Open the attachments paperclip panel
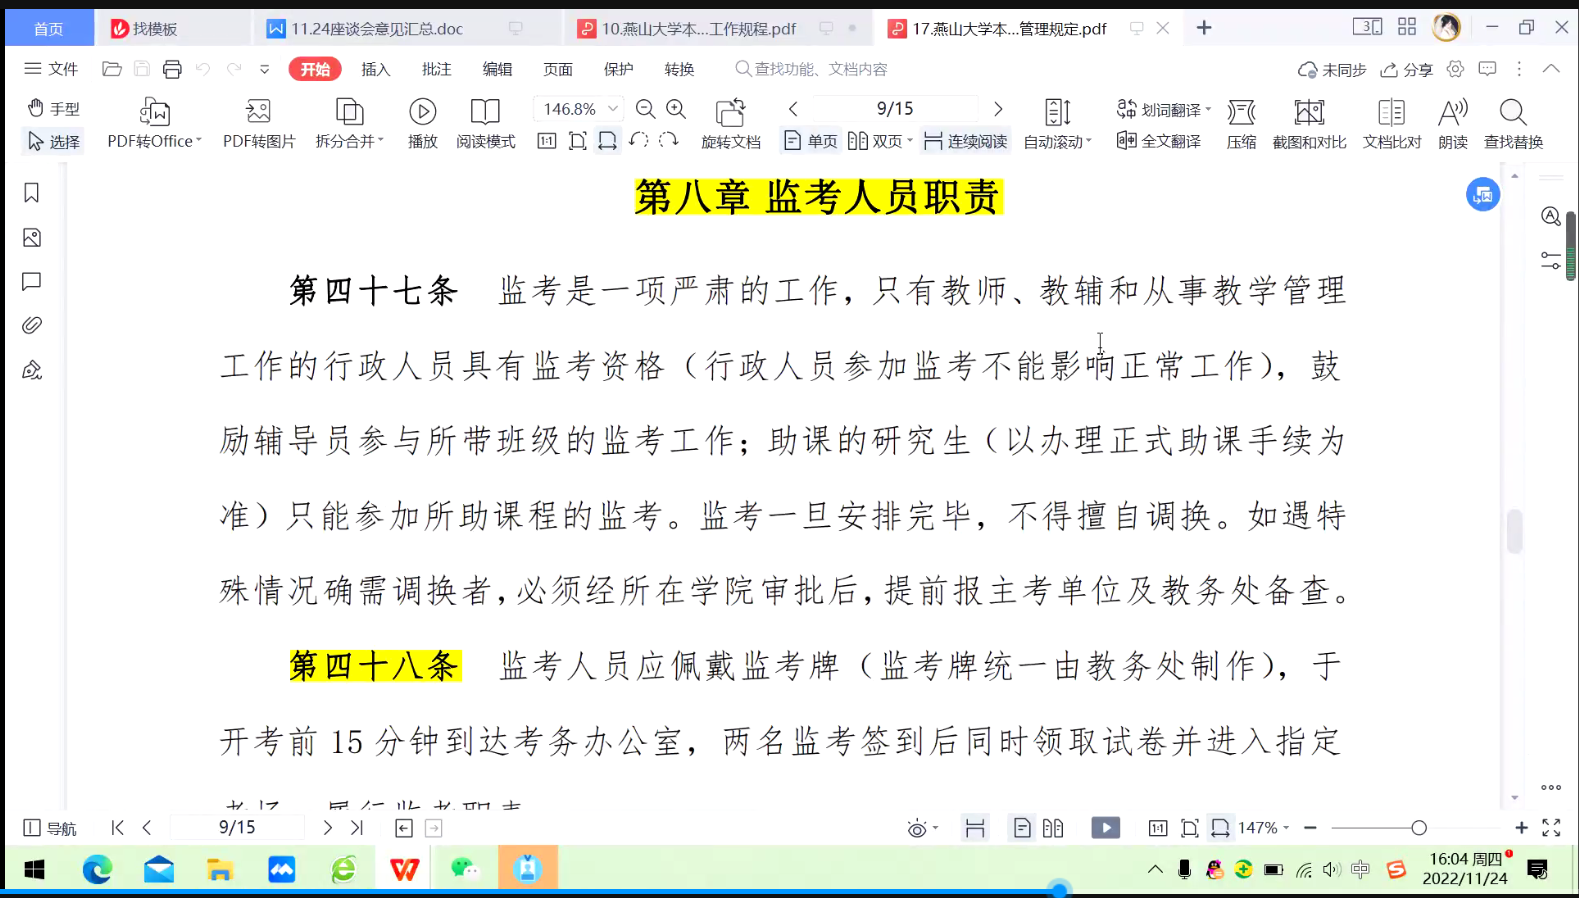 click(x=32, y=325)
